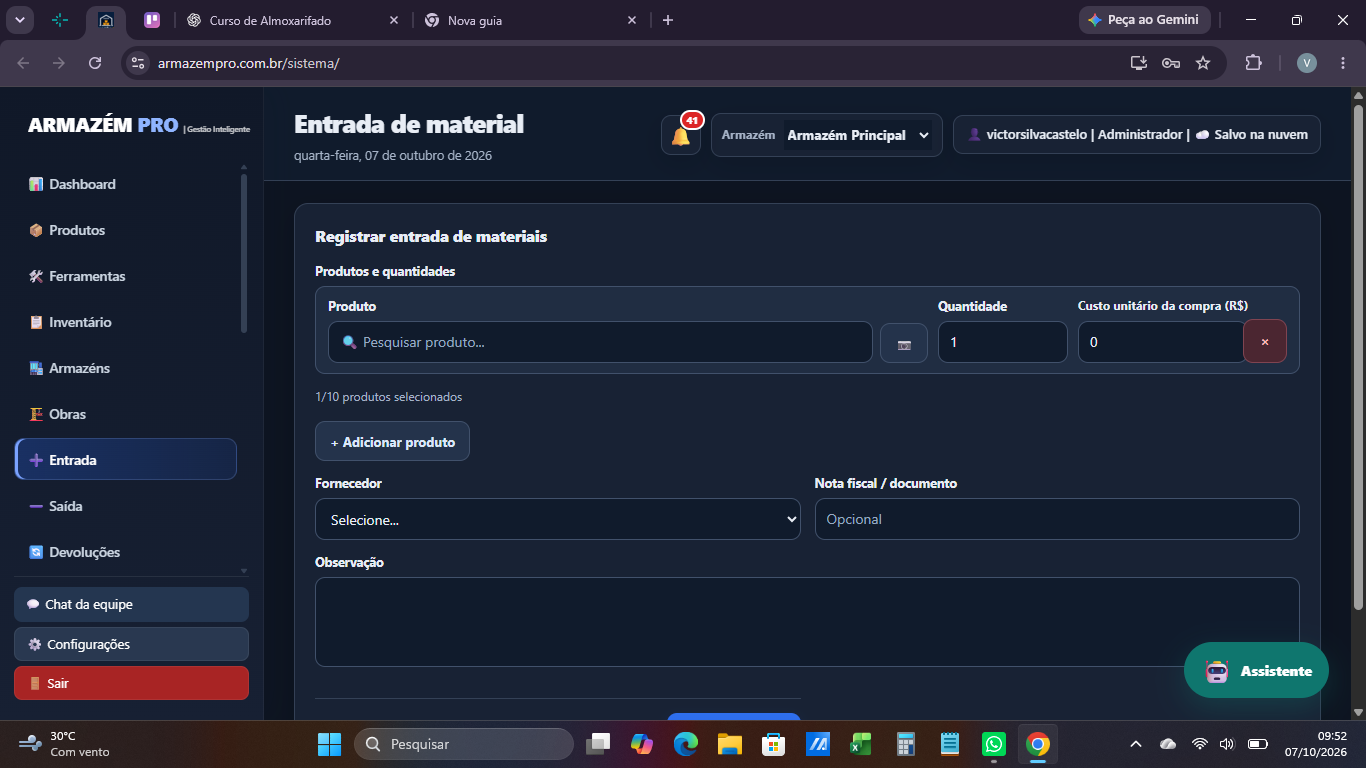Screen dimensions: 1366x768
Task: Reload the page
Action: point(95,63)
